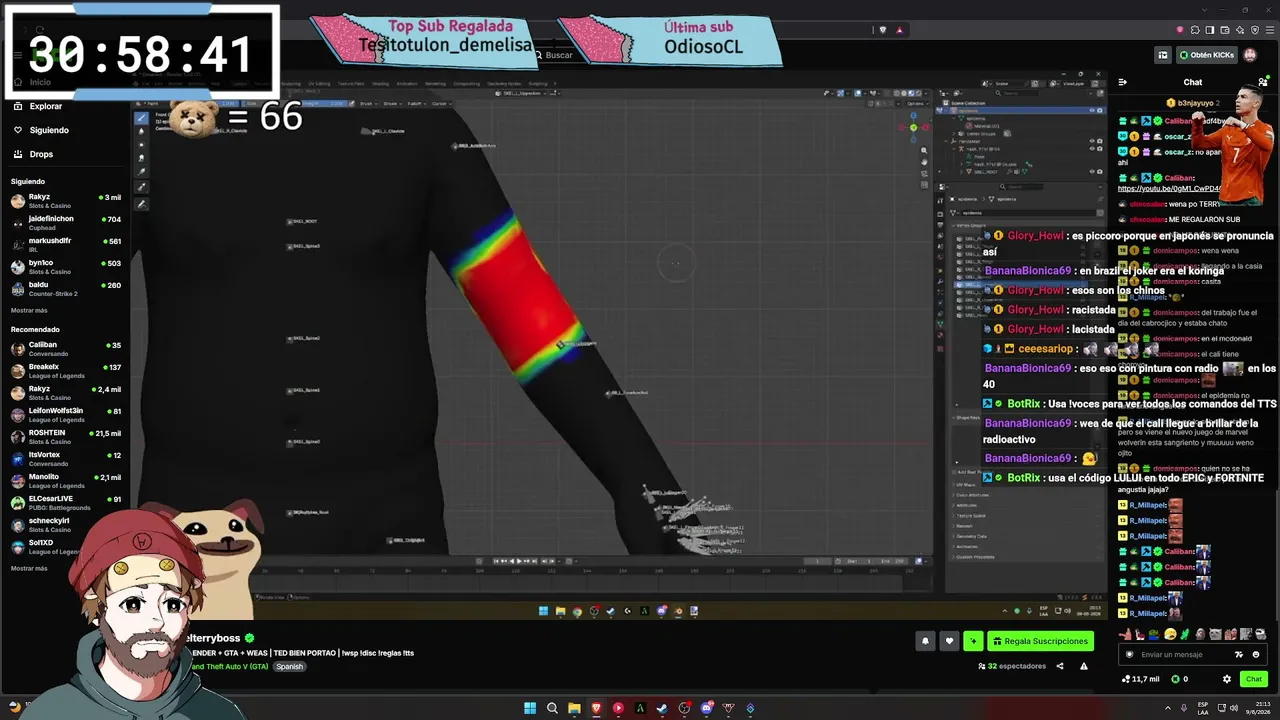Collapse the chat panel with arrow icon

click(1123, 82)
